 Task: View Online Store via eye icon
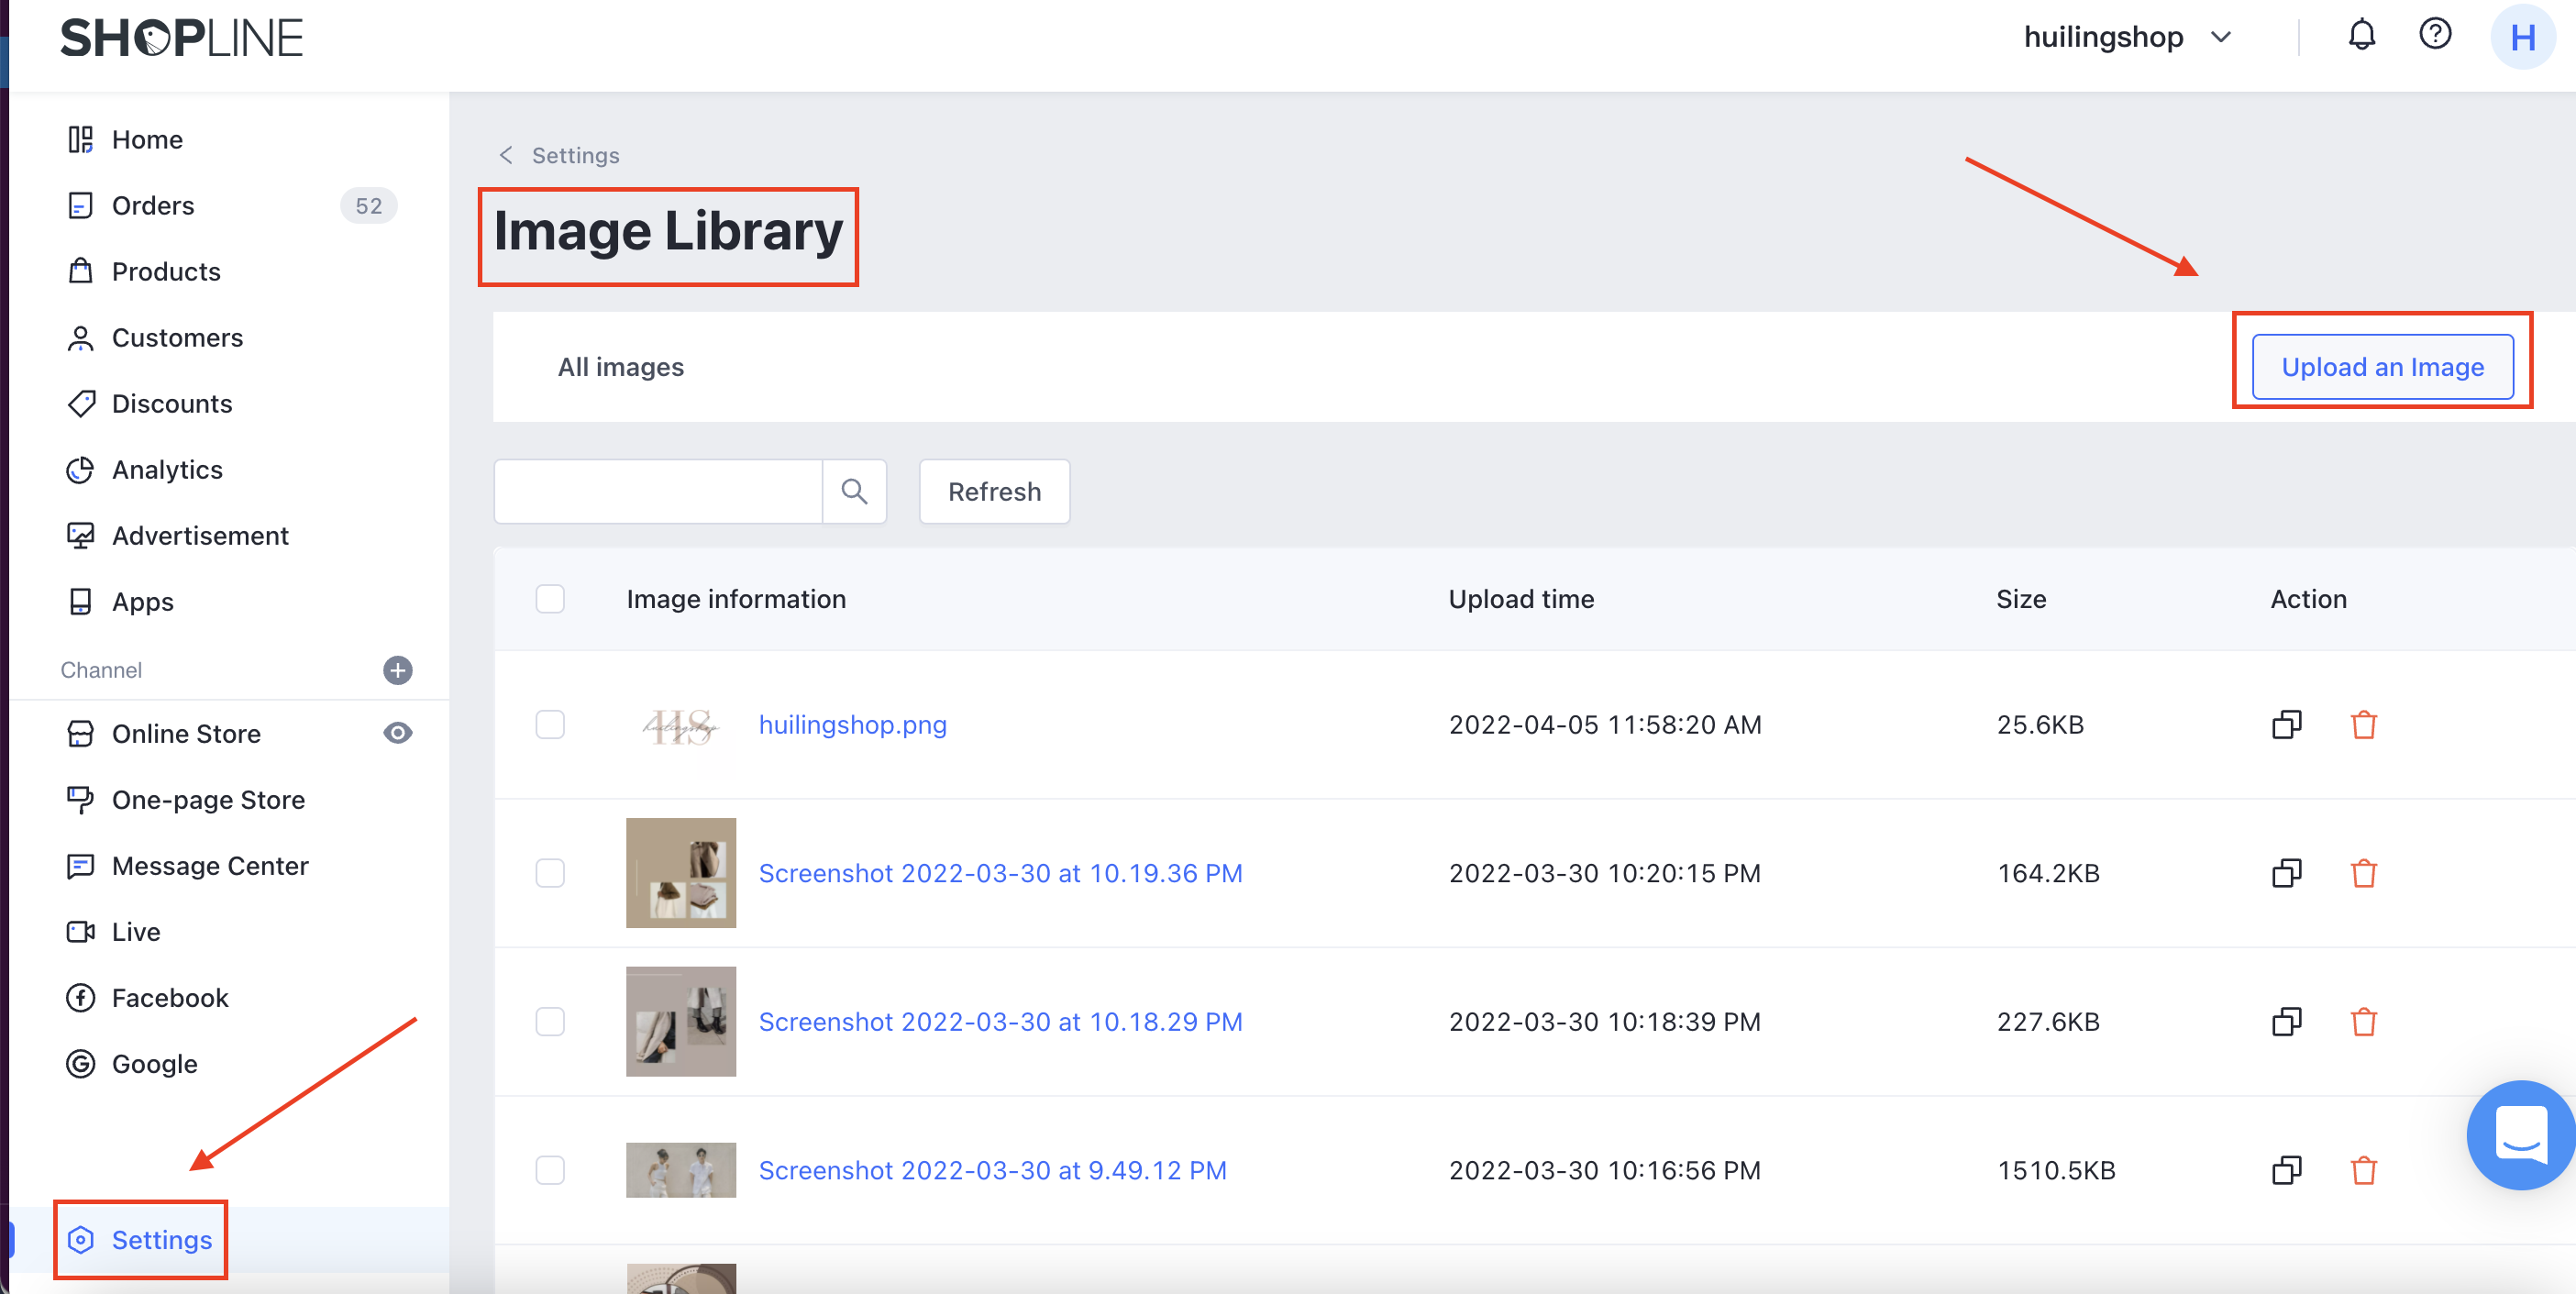397,733
